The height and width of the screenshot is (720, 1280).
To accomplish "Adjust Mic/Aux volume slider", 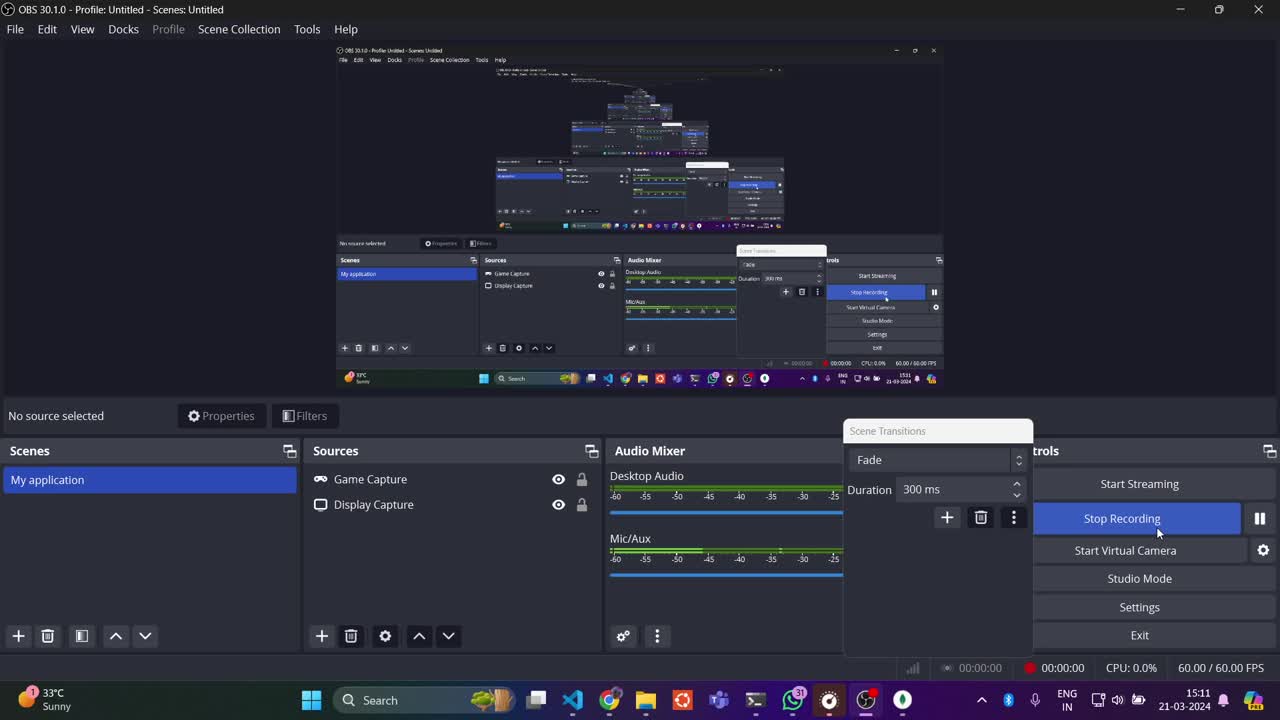I will 726,575.
